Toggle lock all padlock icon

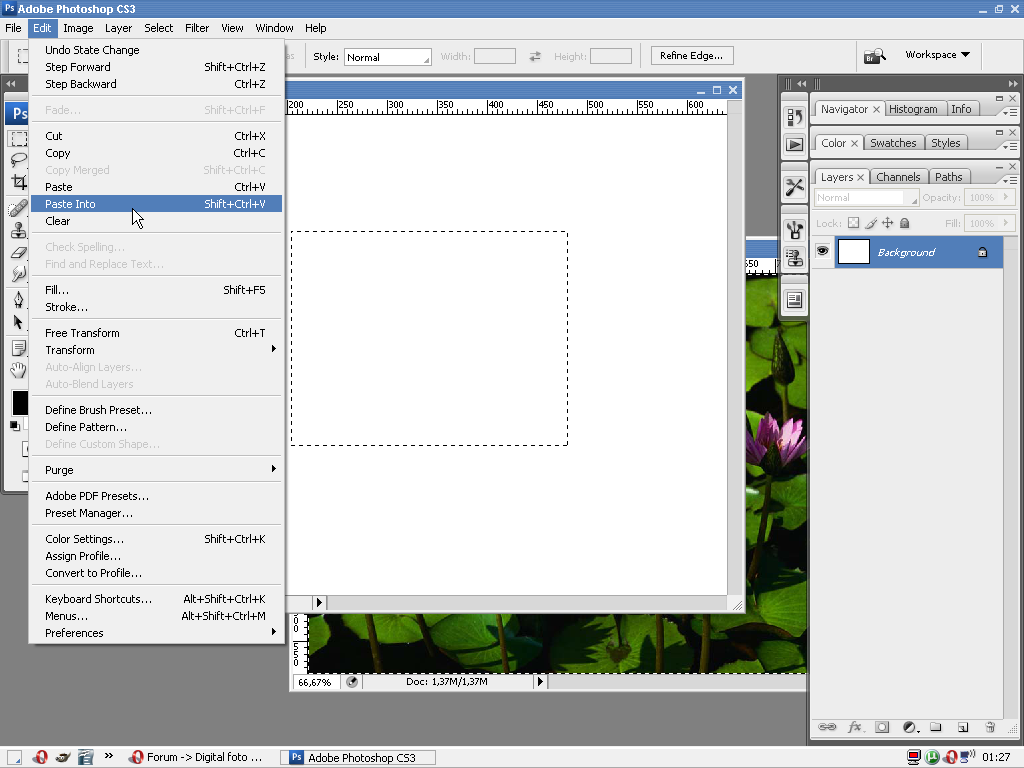point(904,223)
